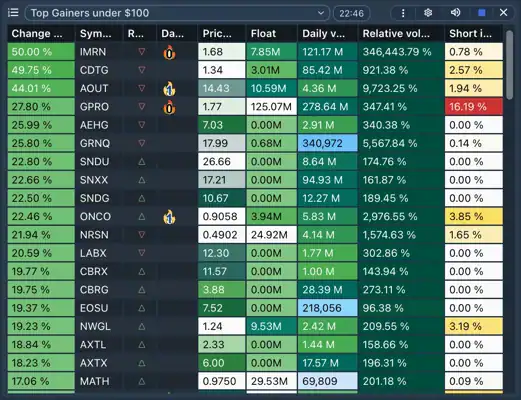
Task: Select the GPRO symbol
Action: 94,107
